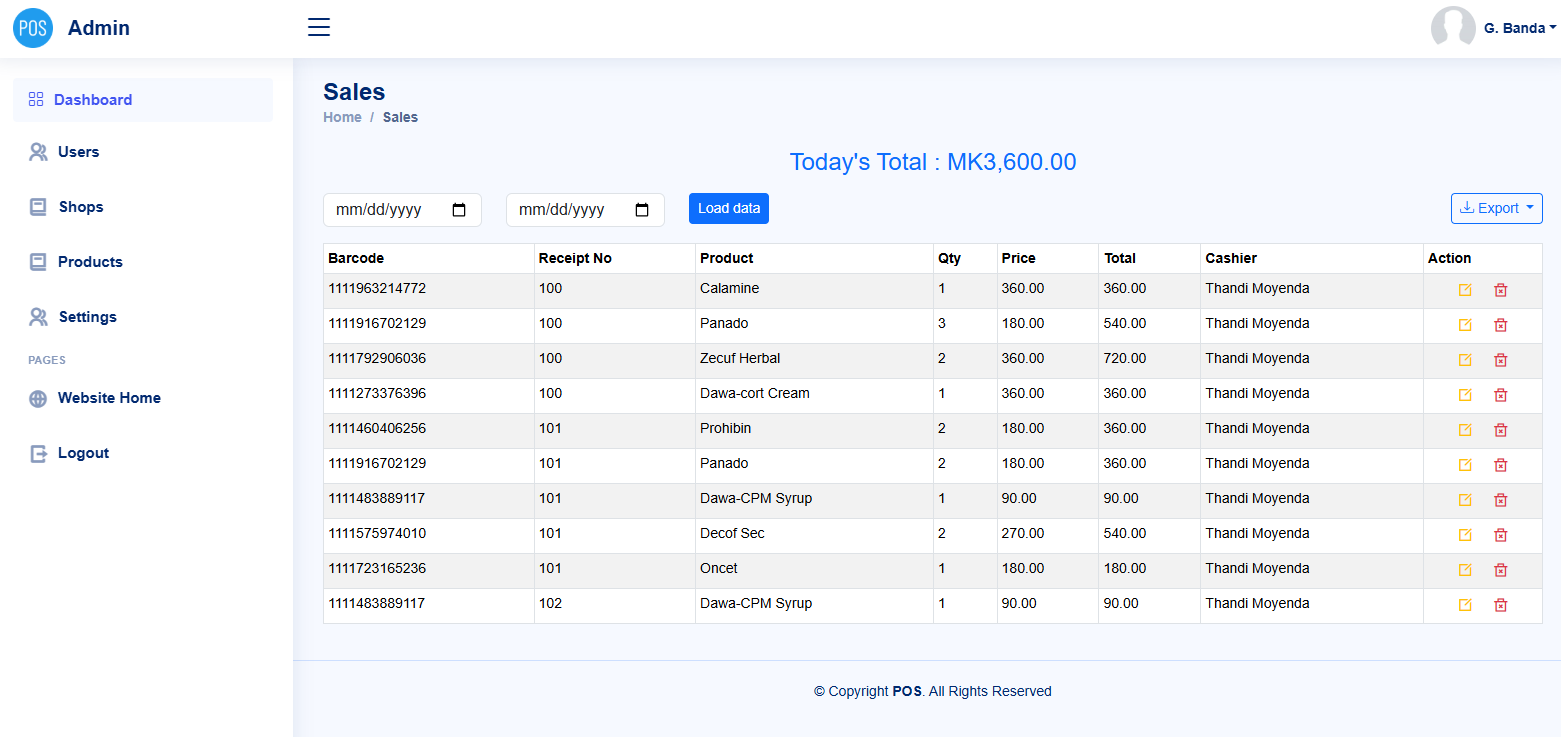Open Shops from the sidebar
Screen dimensions: 1561x737
tap(80, 207)
